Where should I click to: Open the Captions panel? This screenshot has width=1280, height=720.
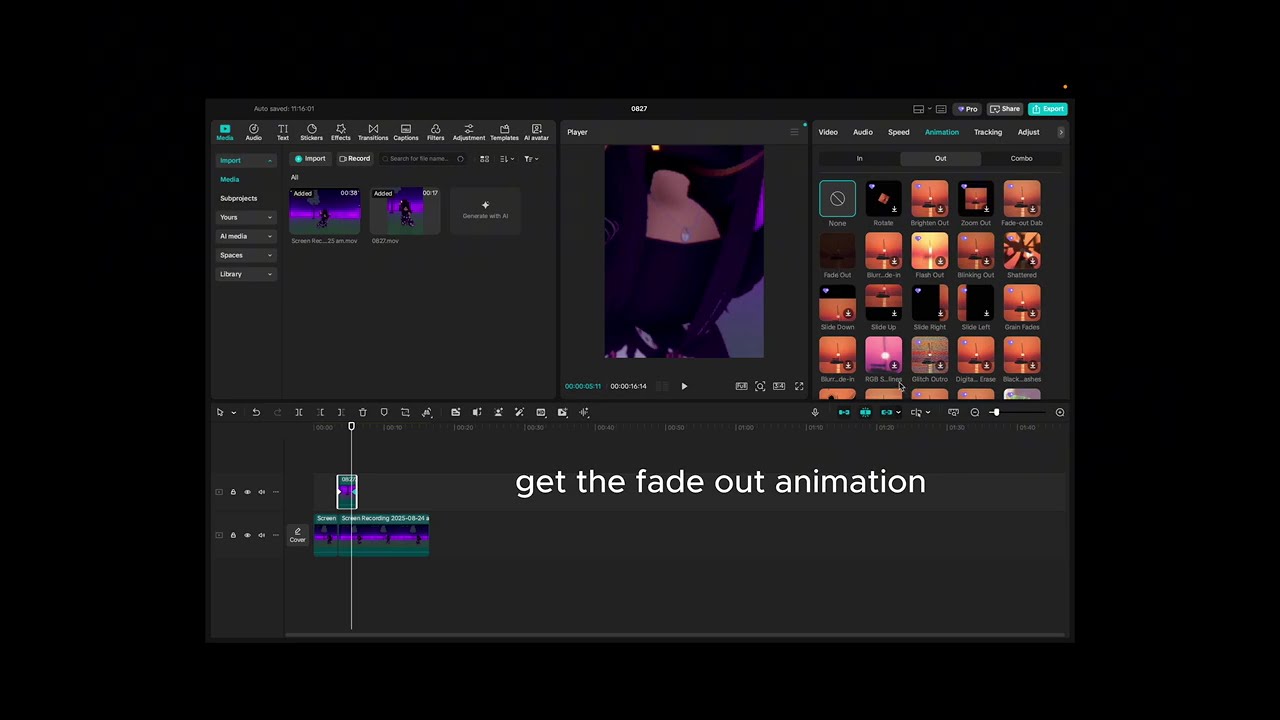pyautogui.click(x=406, y=132)
